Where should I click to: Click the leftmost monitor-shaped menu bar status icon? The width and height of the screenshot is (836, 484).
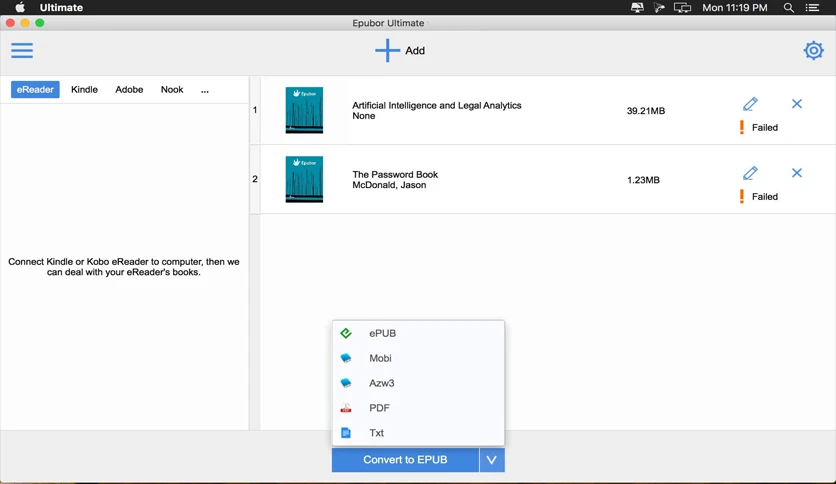tap(637, 7)
